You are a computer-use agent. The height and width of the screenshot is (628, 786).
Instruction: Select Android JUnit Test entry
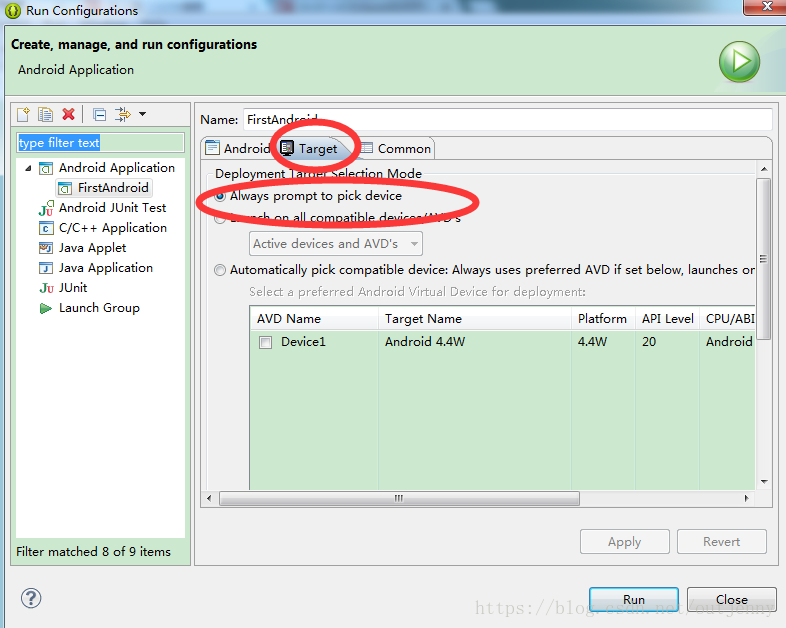tap(112, 207)
